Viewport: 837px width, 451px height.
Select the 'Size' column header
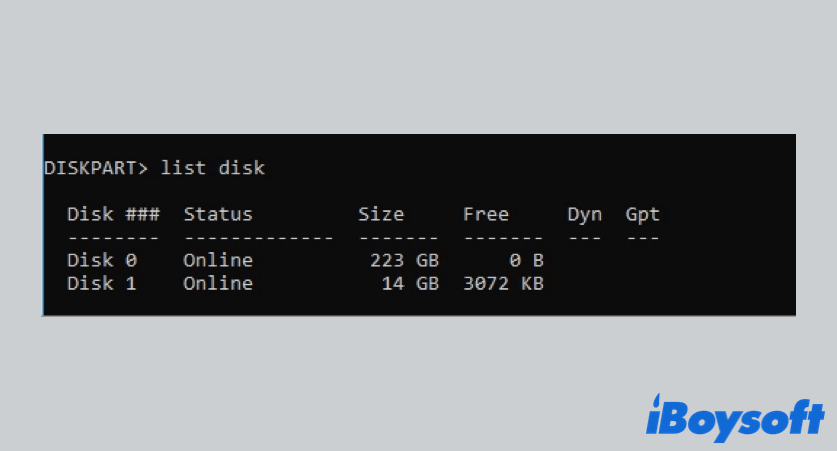381,214
